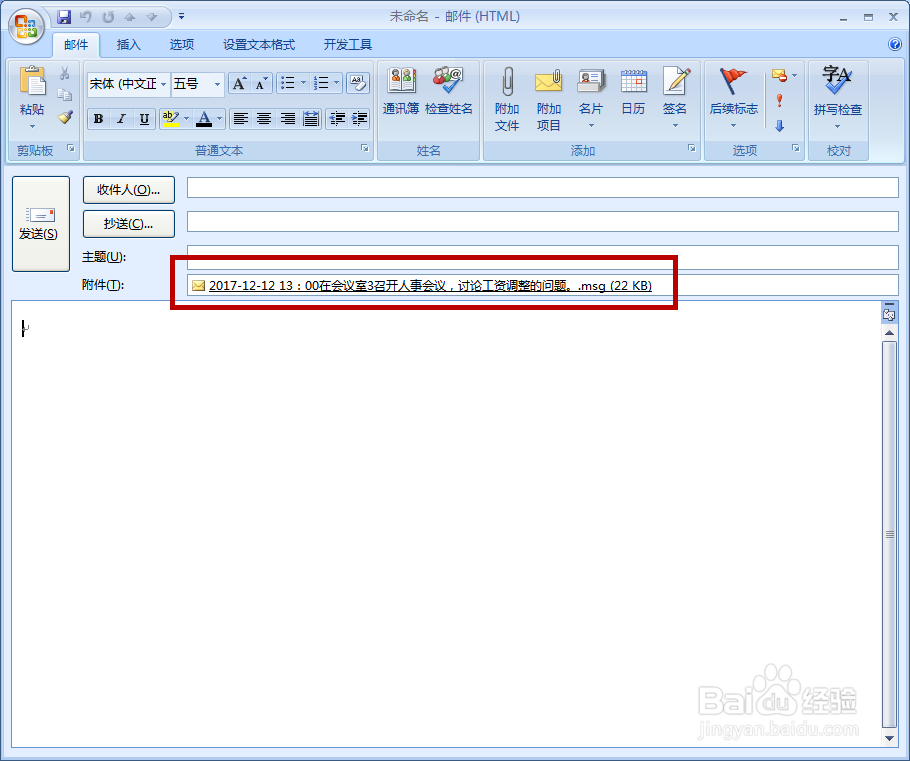This screenshot has width=910, height=761.
Task: Activate the Format Painter brush
Action: 64,117
